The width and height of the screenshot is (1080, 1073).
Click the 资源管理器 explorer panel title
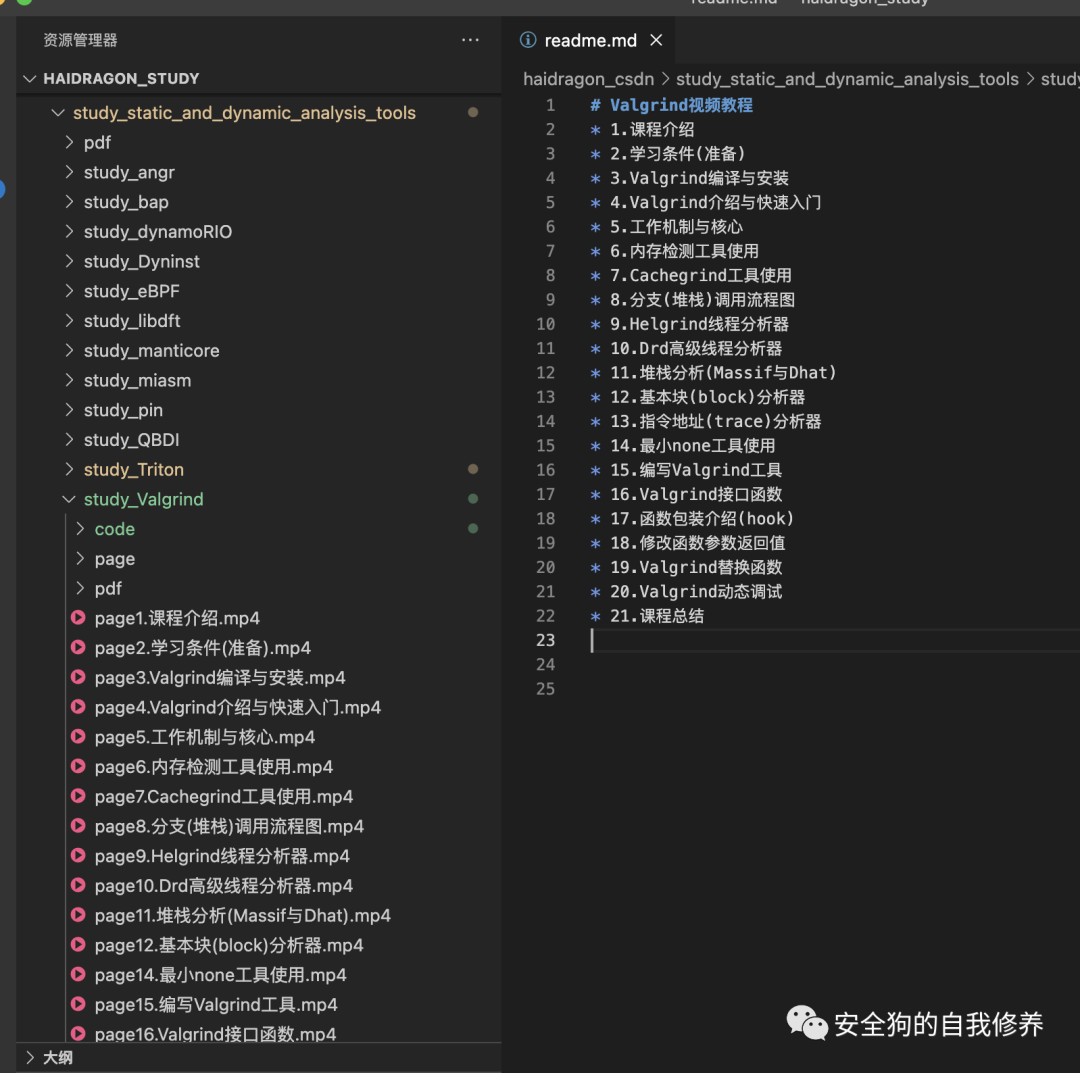click(80, 40)
